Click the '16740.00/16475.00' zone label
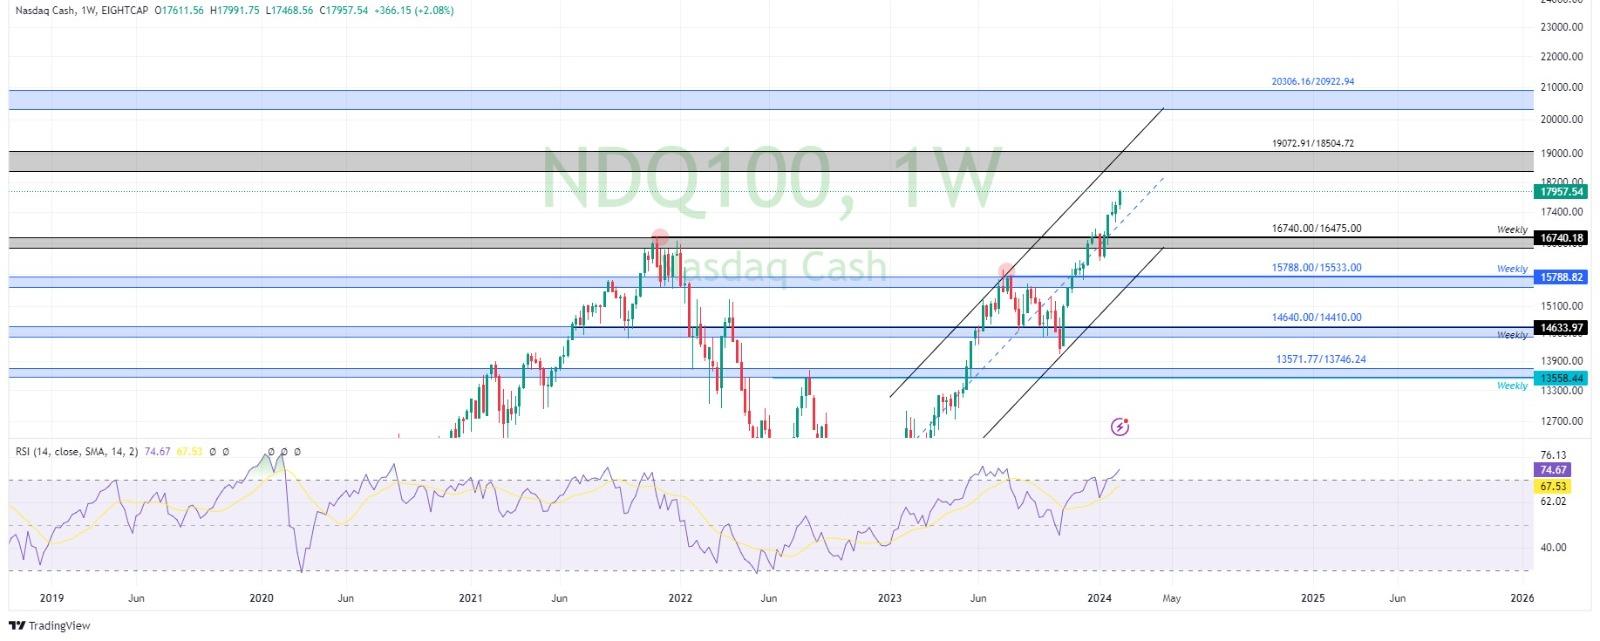The height and width of the screenshot is (641, 1600). click(x=1316, y=228)
